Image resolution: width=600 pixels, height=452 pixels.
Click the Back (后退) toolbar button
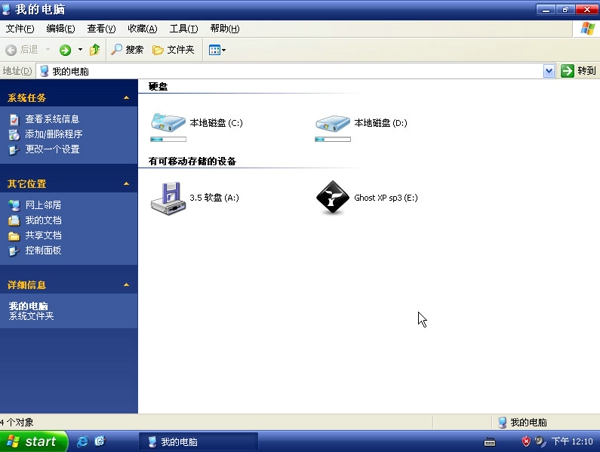point(21,50)
